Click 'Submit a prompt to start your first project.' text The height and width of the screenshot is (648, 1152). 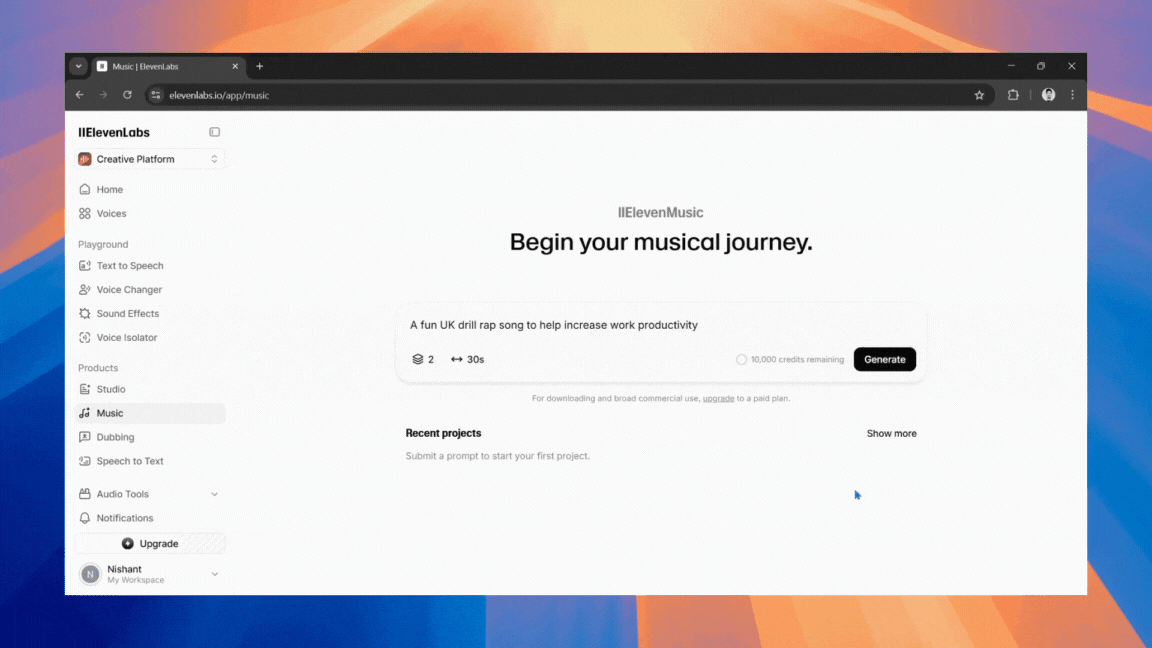click(x=497, y=456)
